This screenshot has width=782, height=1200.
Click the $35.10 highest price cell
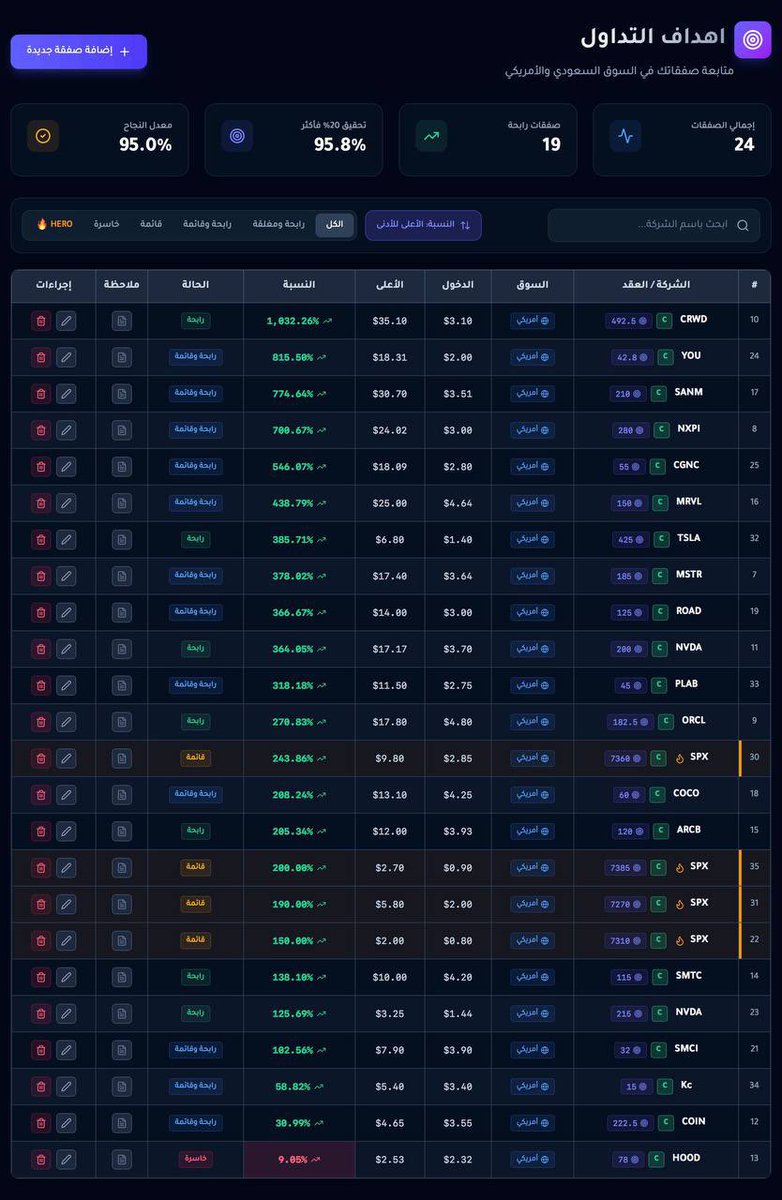point(390,321)
